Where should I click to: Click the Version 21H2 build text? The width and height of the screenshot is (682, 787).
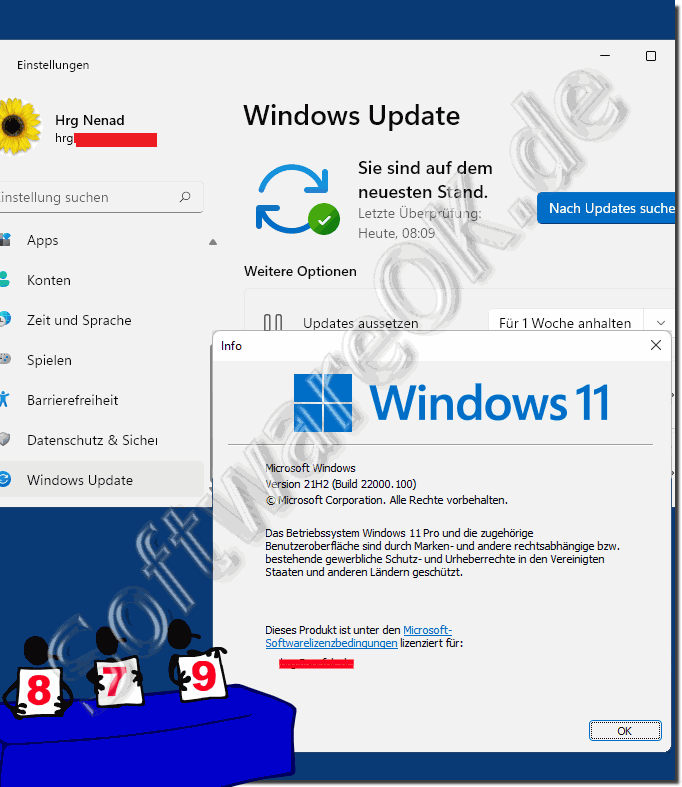click(341, 484)
